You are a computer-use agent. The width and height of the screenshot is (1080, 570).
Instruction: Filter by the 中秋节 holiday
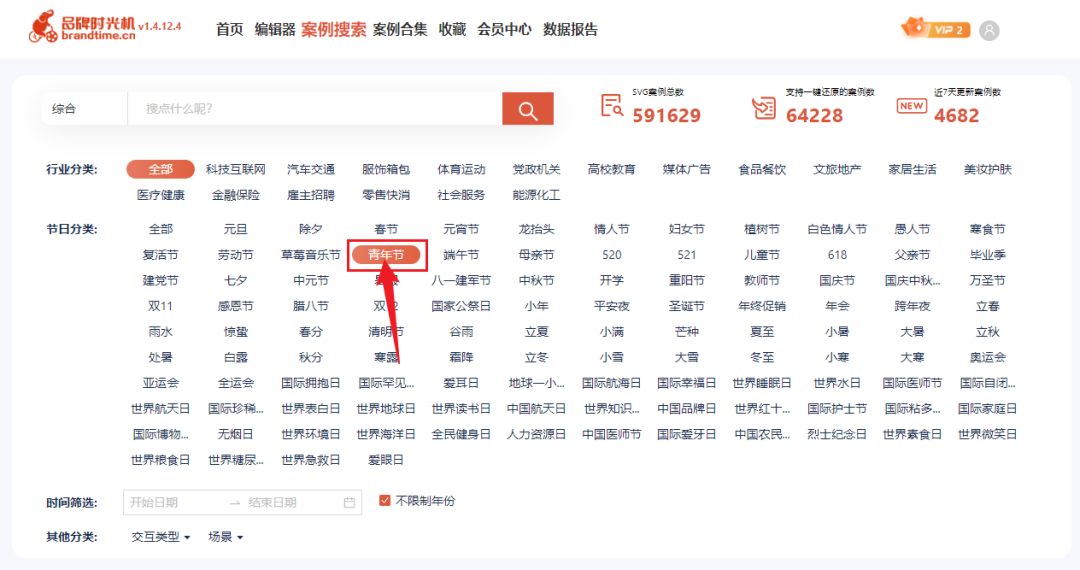click(x=537, y=280)
